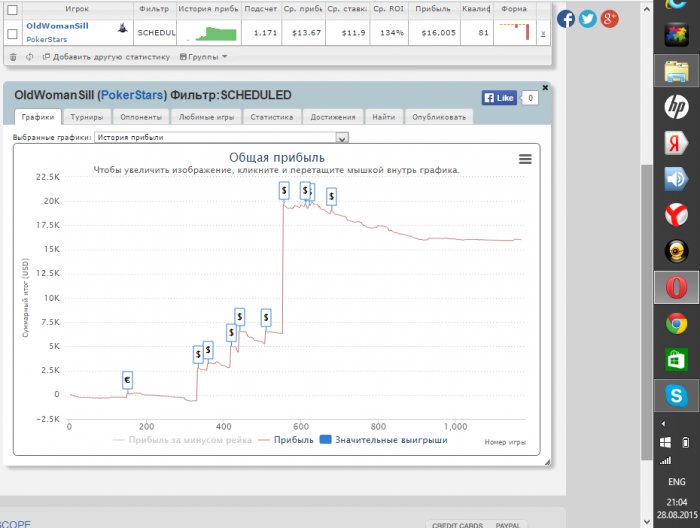Share page via Google Plus icon
Viewport: 700px width, 528px height.
[609, 19]
